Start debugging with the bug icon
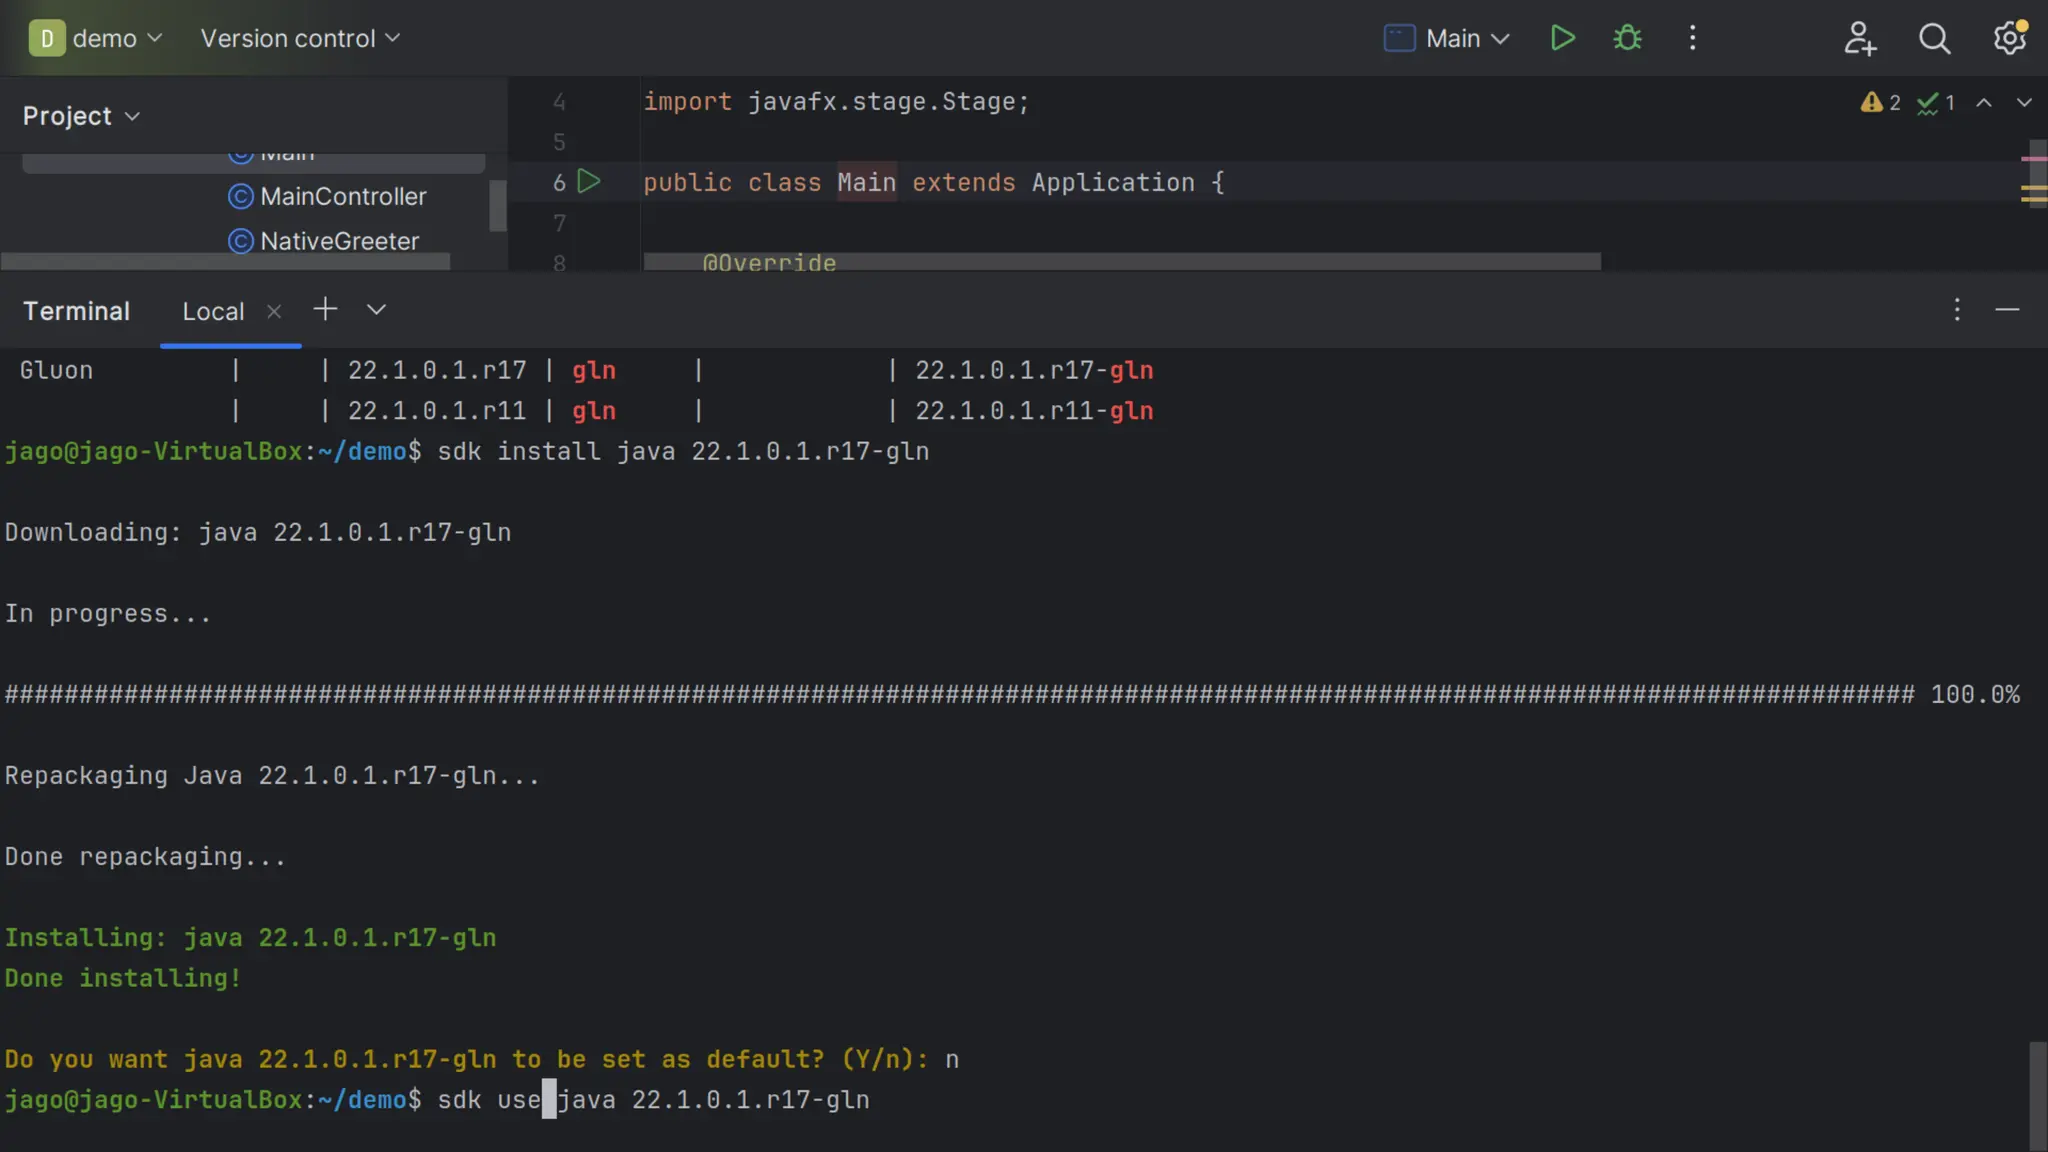Image resolution: width=2048 pixels, height=1152 pixels. 1627,38
